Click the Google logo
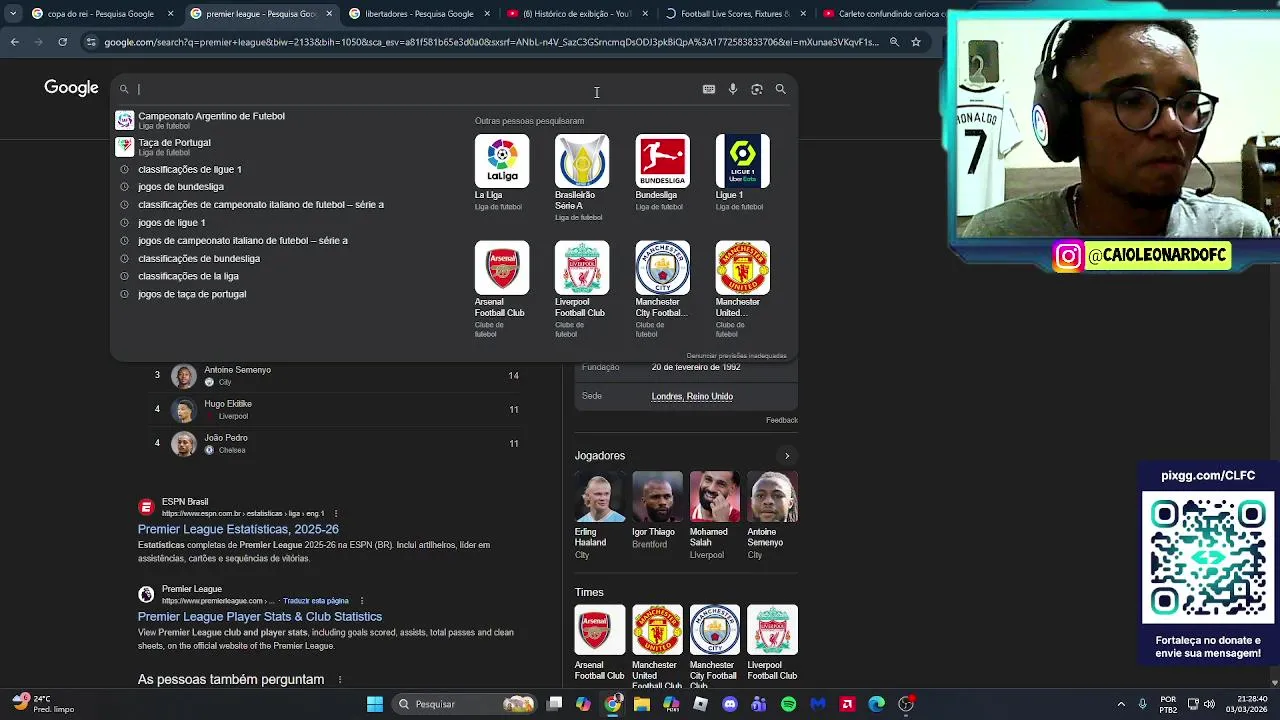This screenshot has width=1280, height=720. (71, 88)
